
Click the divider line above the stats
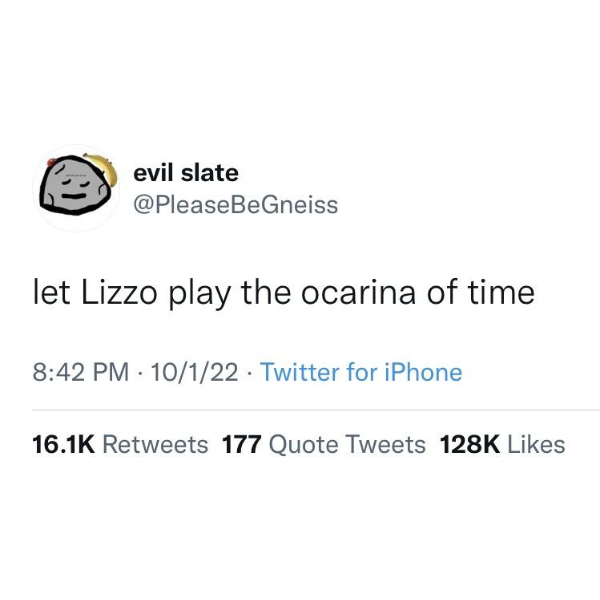(x=316, y=410)
